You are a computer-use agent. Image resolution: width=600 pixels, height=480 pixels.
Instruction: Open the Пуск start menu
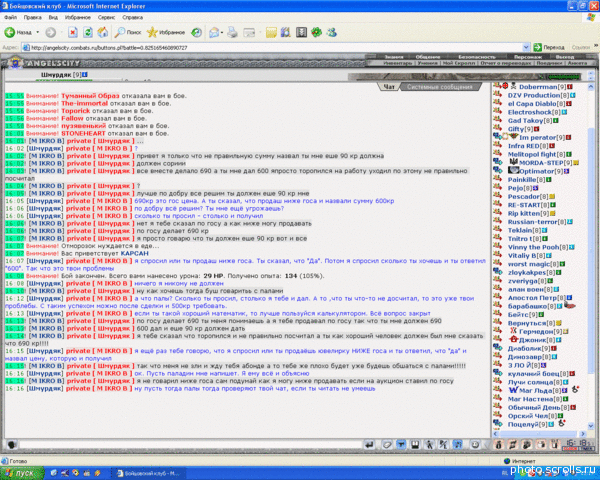21,473
